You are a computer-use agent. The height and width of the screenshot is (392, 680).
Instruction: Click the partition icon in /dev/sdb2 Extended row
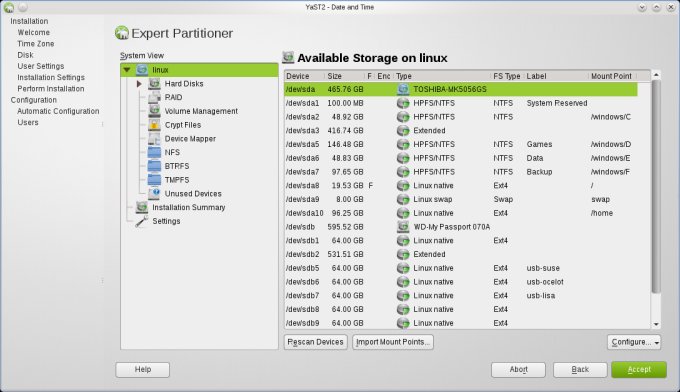click(x=403, y=255)
